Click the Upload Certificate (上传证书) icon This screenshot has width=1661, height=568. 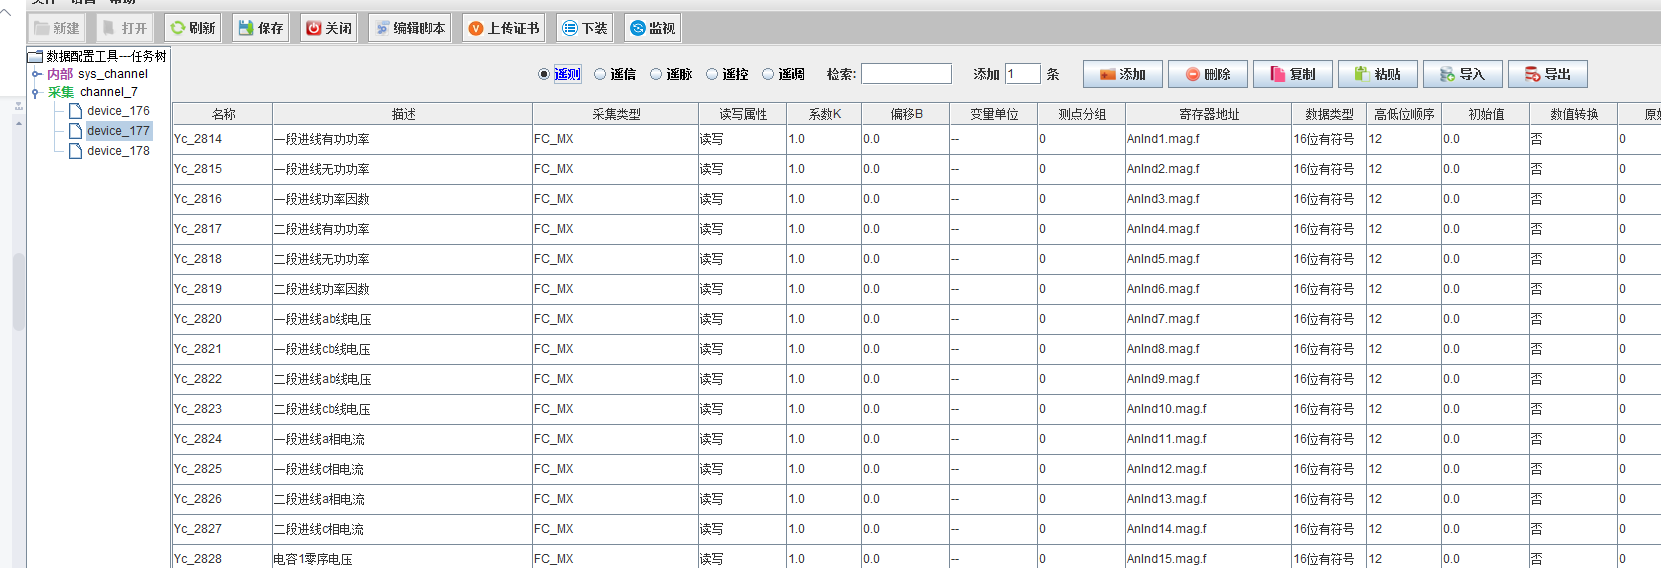point(504,28)
